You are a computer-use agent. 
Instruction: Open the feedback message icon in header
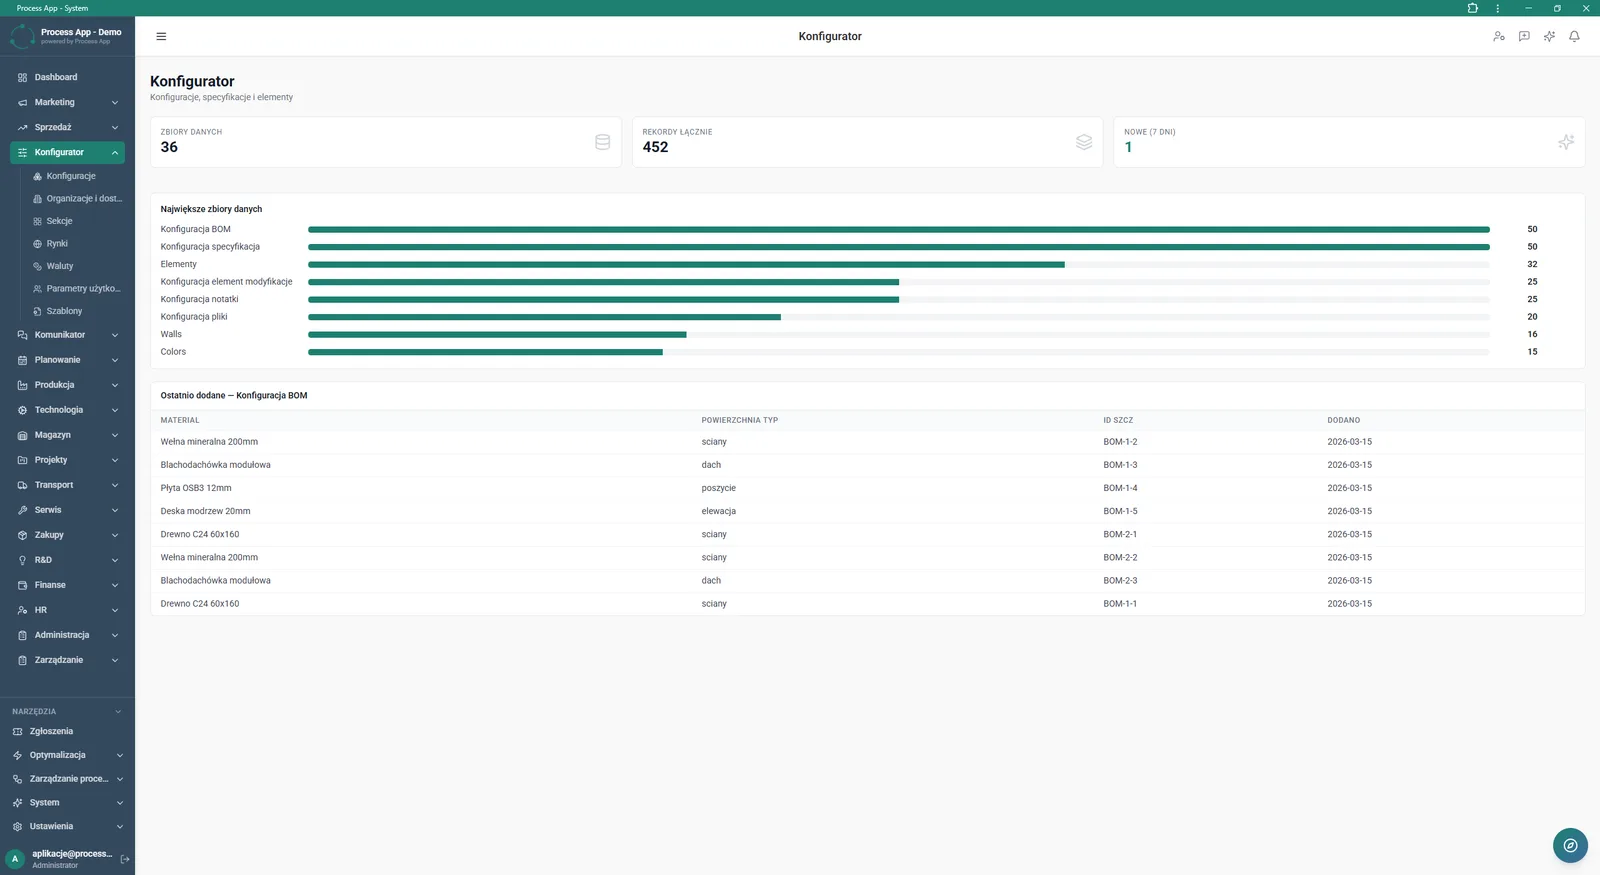tap(1524, 36)
